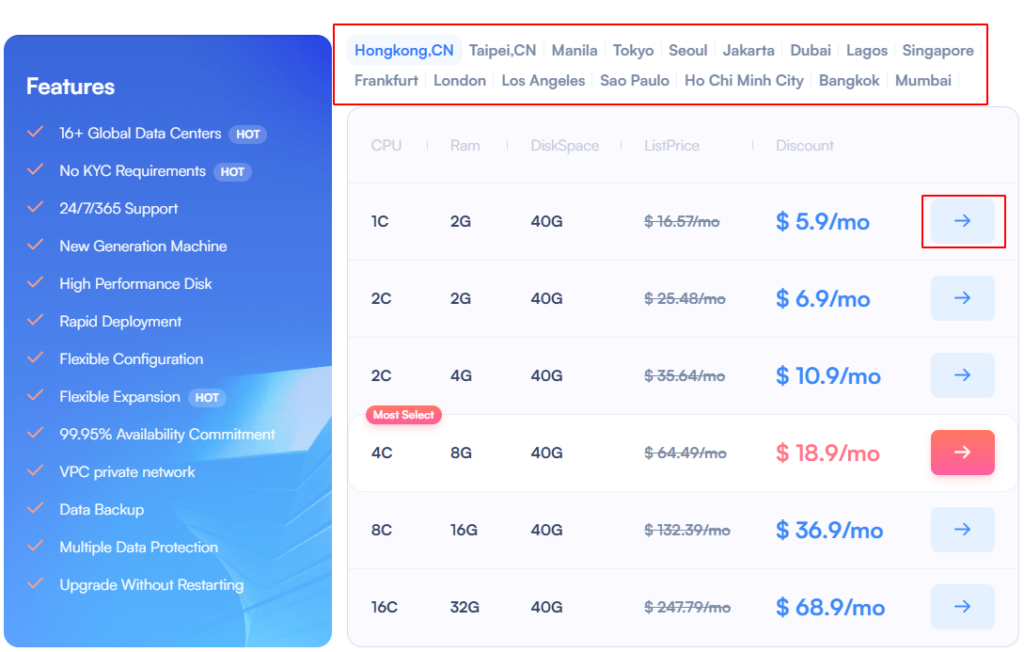This screenshot has width=1024, height=652.
Task: Click the $ 25.48/mo list price
Action: pyautogui.click(x=684, y=299)
